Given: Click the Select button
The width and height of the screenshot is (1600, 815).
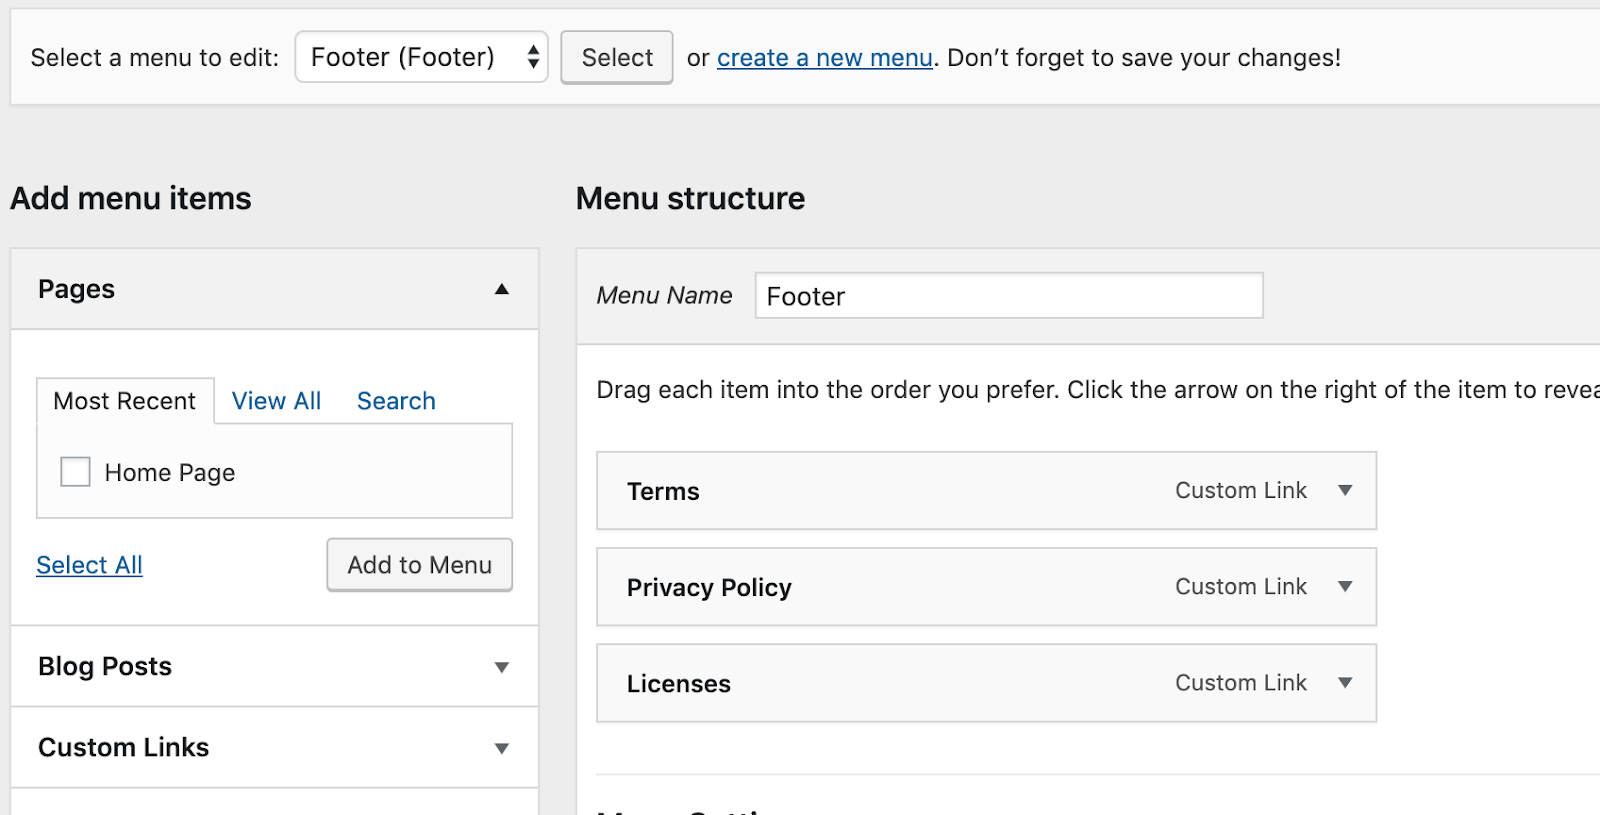Looking at the screenshot, I should pos(617,58).
